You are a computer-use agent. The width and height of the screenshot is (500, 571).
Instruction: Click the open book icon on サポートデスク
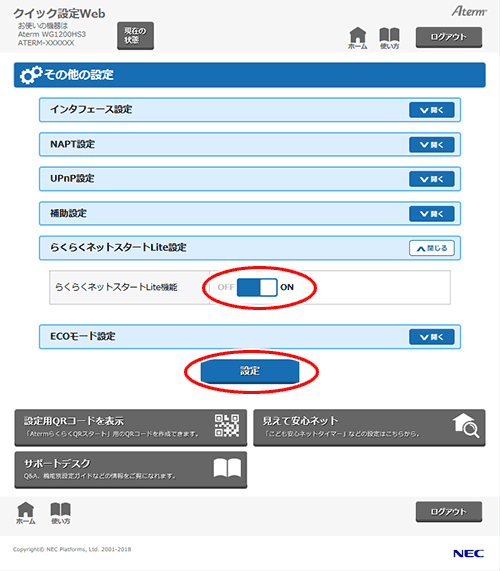point(227,468)
